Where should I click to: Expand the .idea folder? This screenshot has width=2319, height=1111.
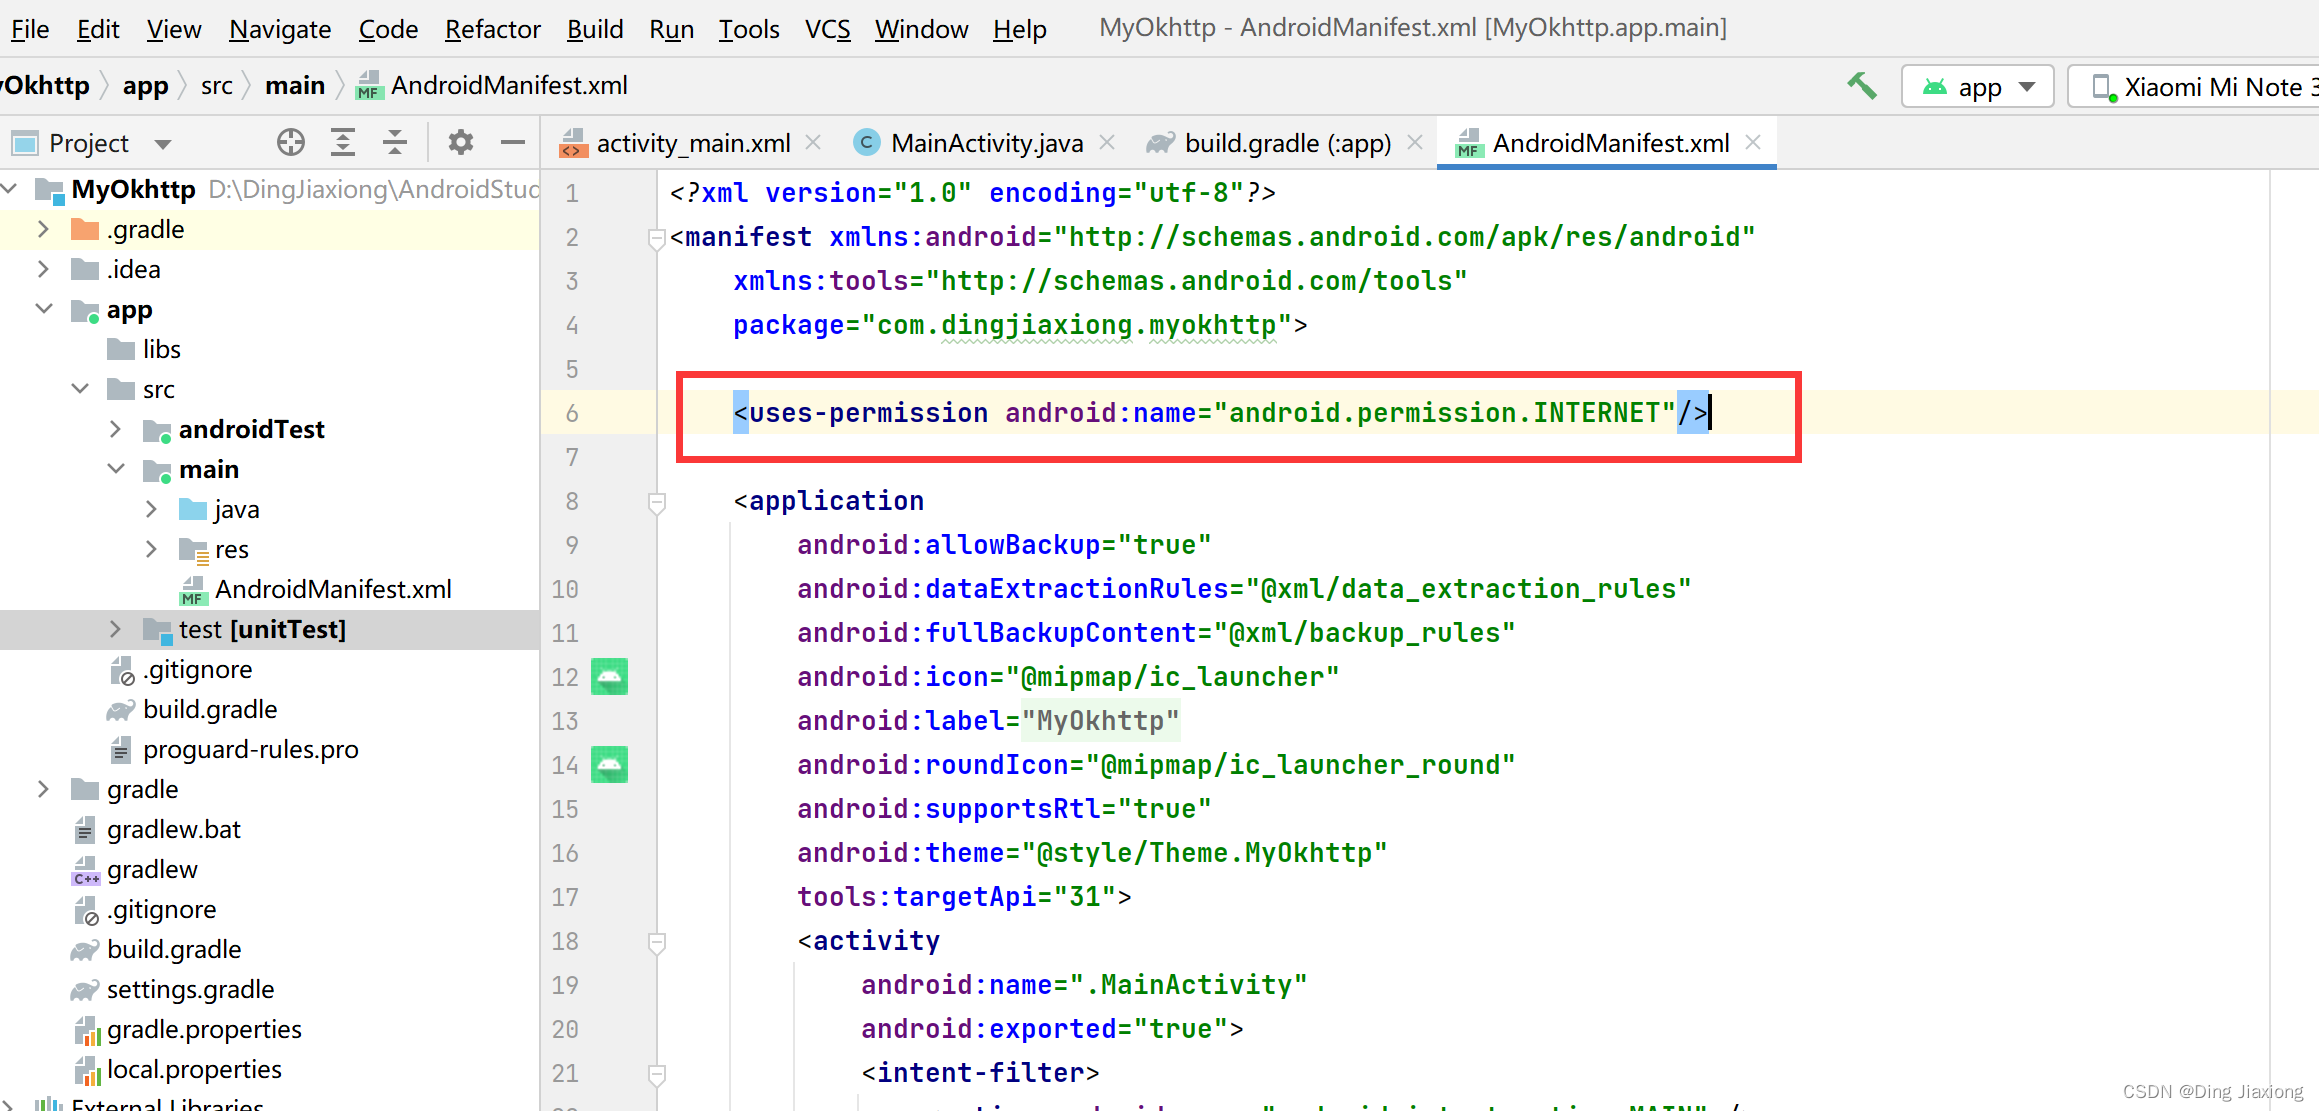click(43, 269)
